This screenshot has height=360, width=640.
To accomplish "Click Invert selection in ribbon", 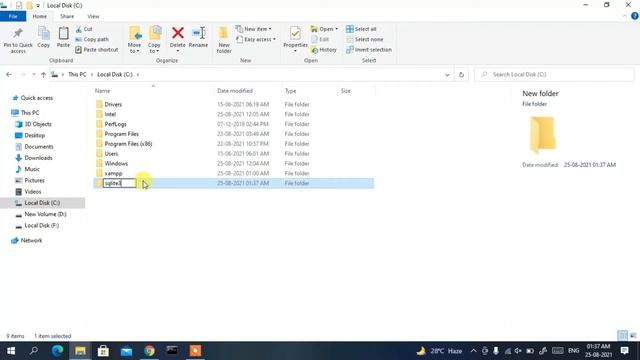I will tap(369, 50).
